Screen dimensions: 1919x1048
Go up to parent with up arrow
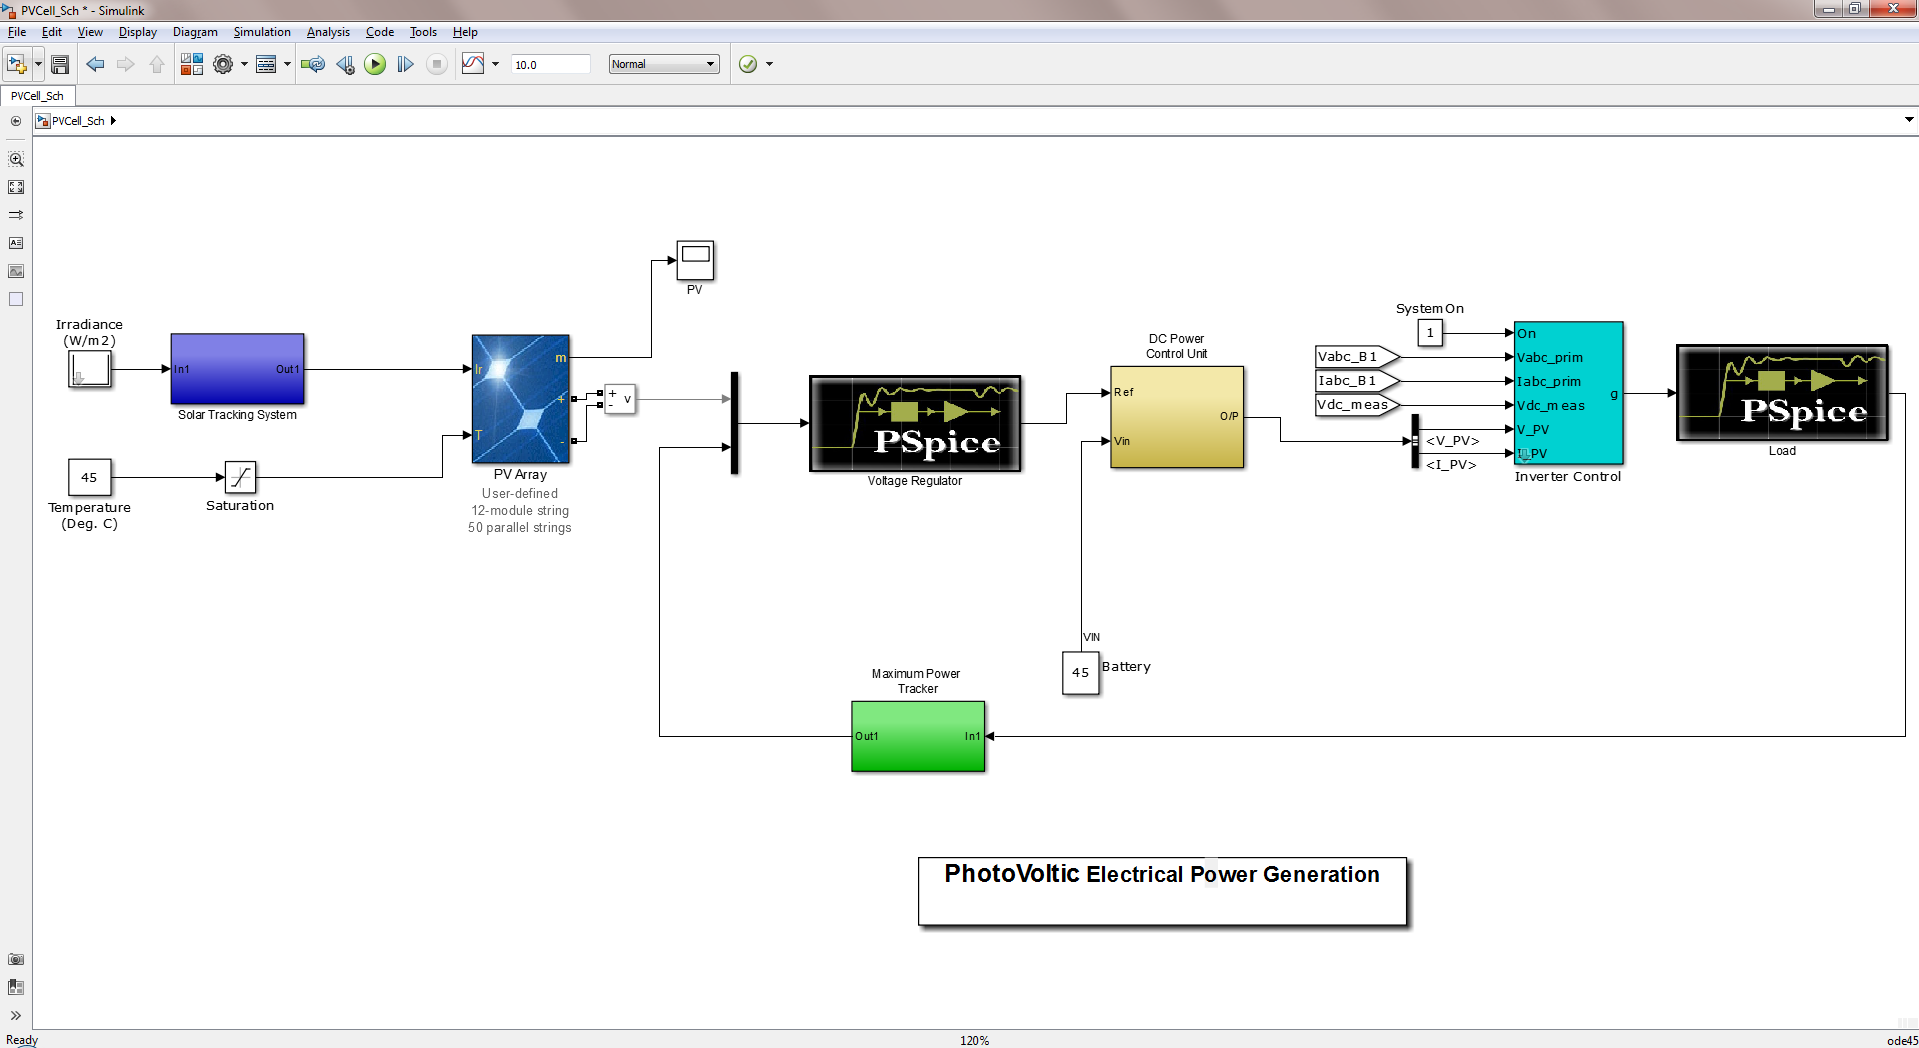[x=157, y=64]
